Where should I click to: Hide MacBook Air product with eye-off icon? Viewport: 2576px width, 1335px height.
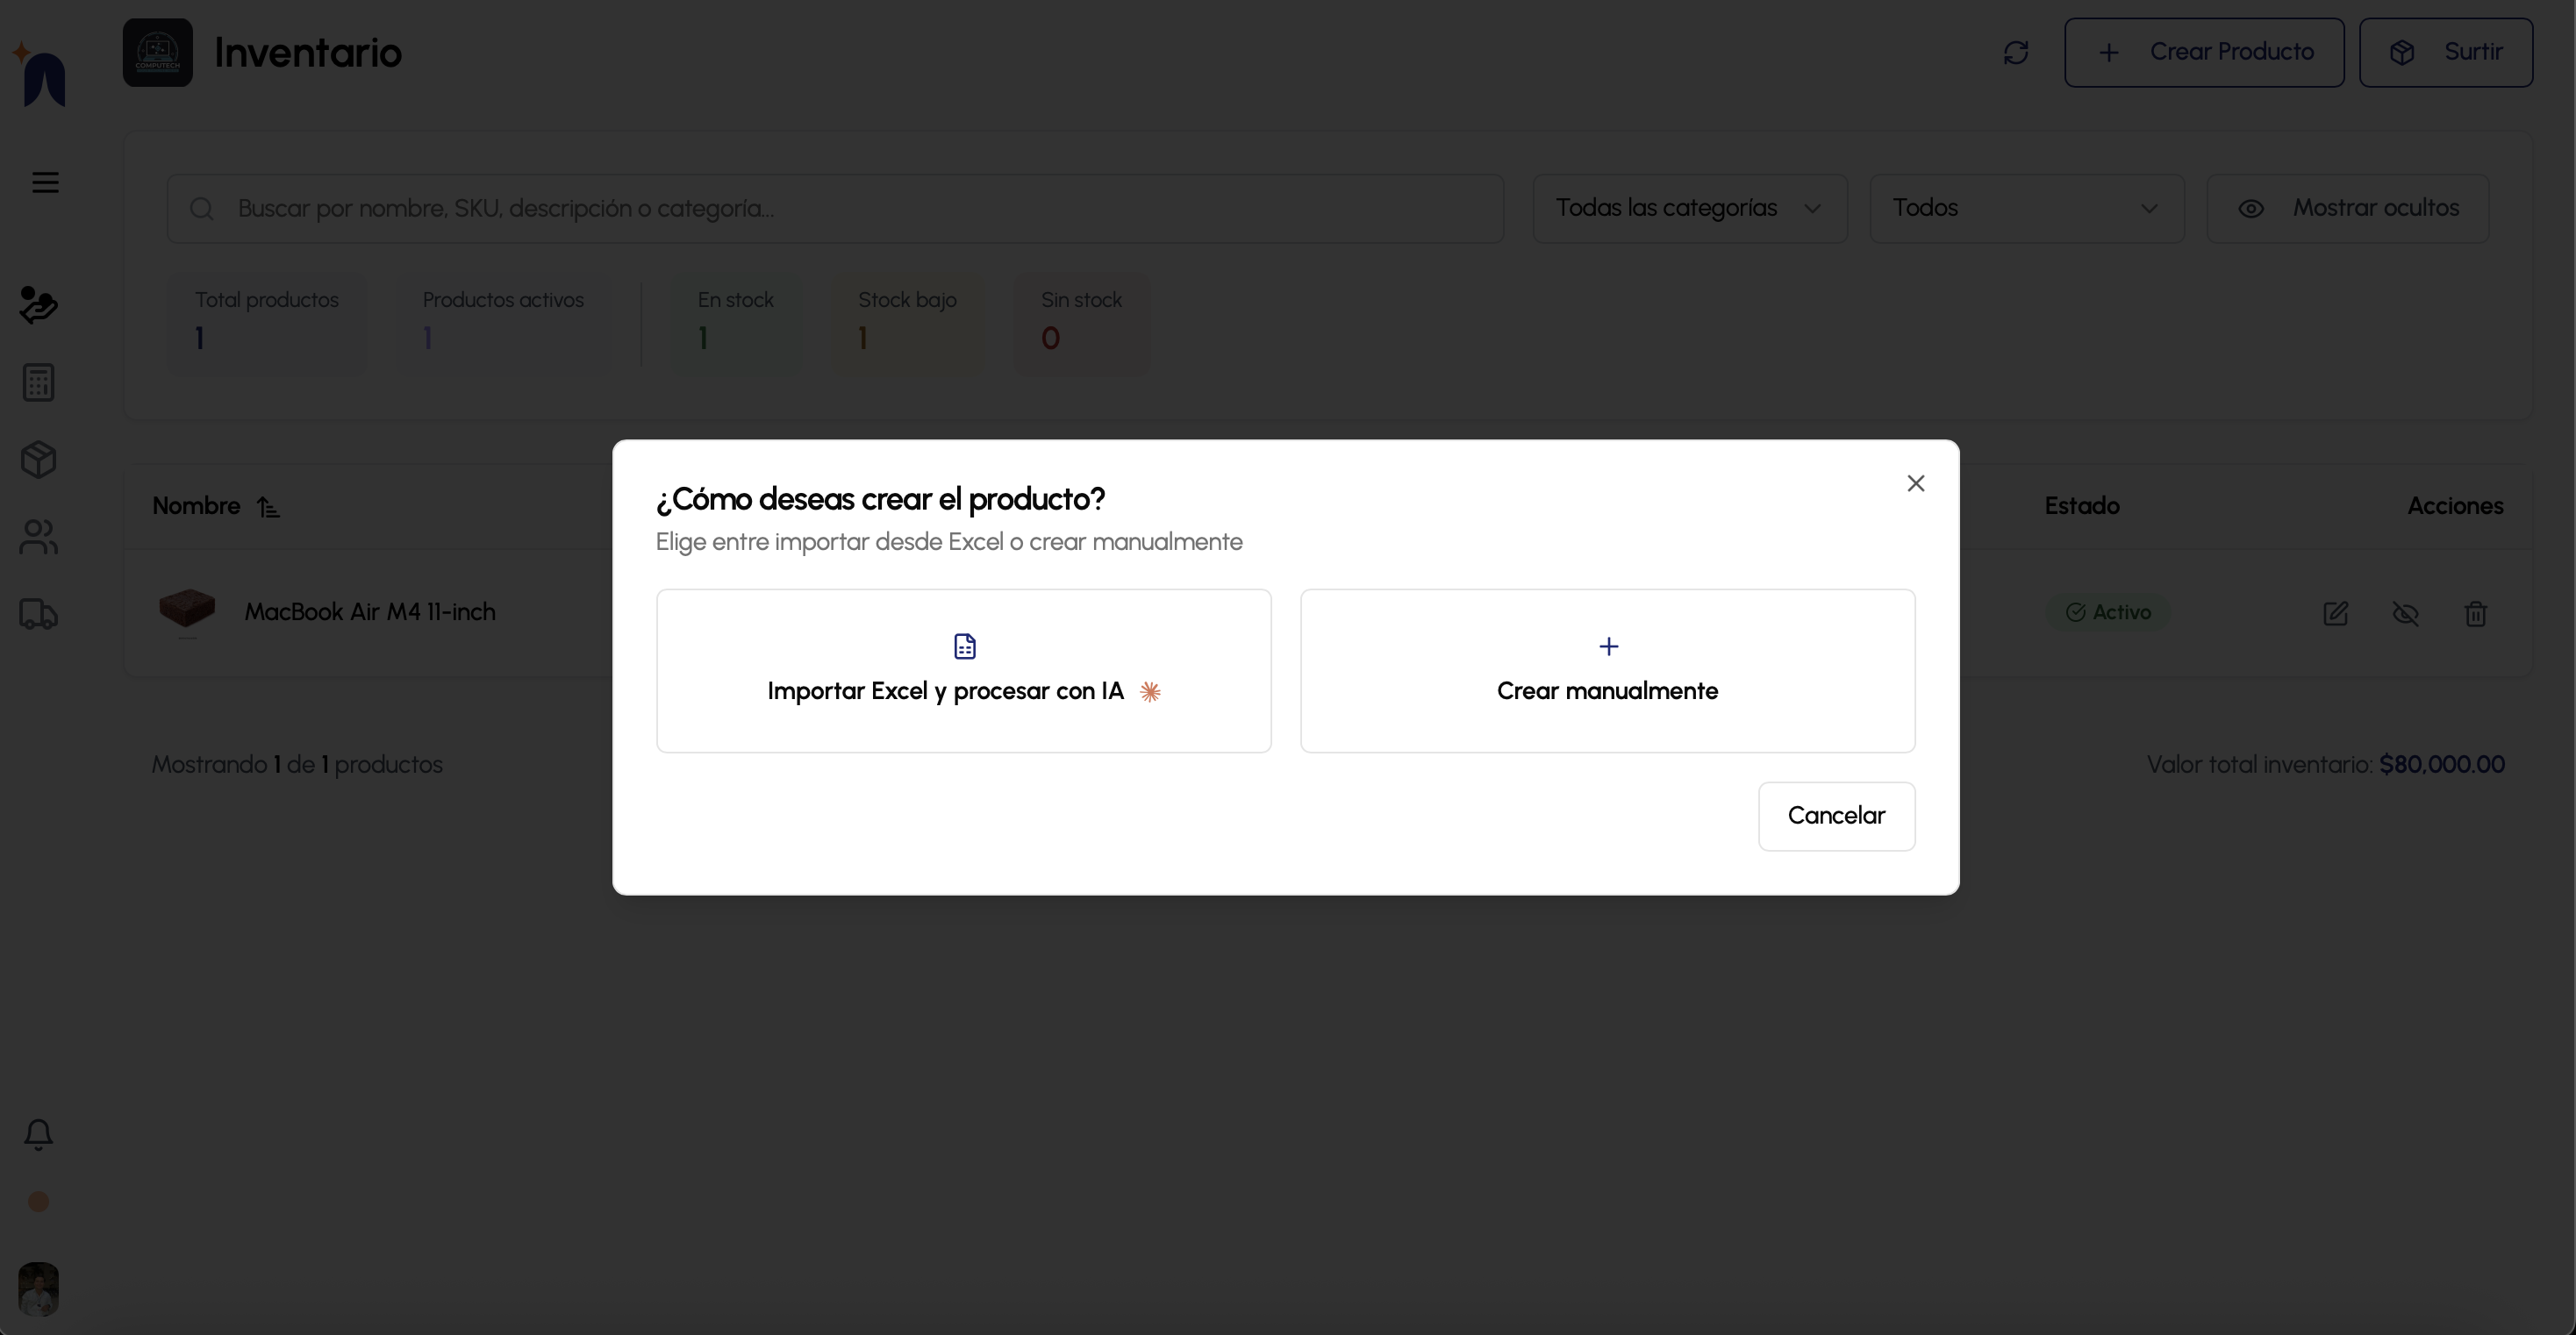[x=2405, y=613]
